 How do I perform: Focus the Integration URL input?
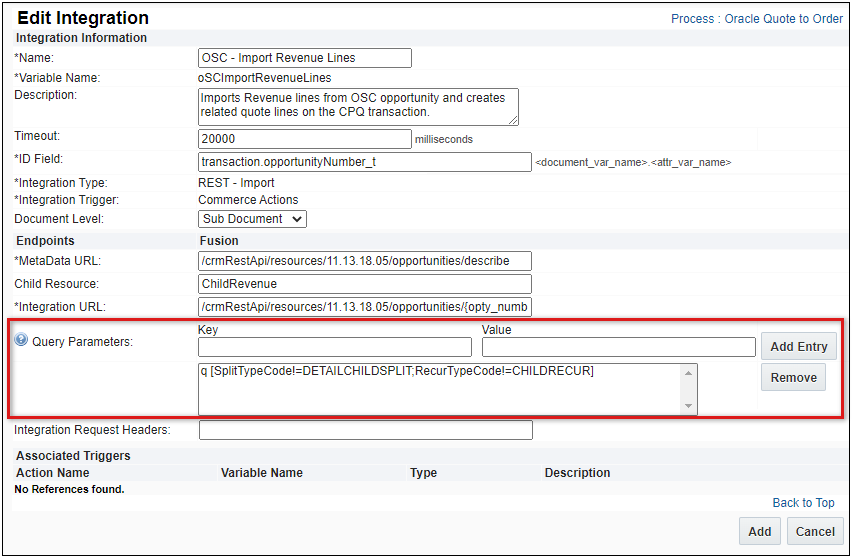[x=365, y=307]
